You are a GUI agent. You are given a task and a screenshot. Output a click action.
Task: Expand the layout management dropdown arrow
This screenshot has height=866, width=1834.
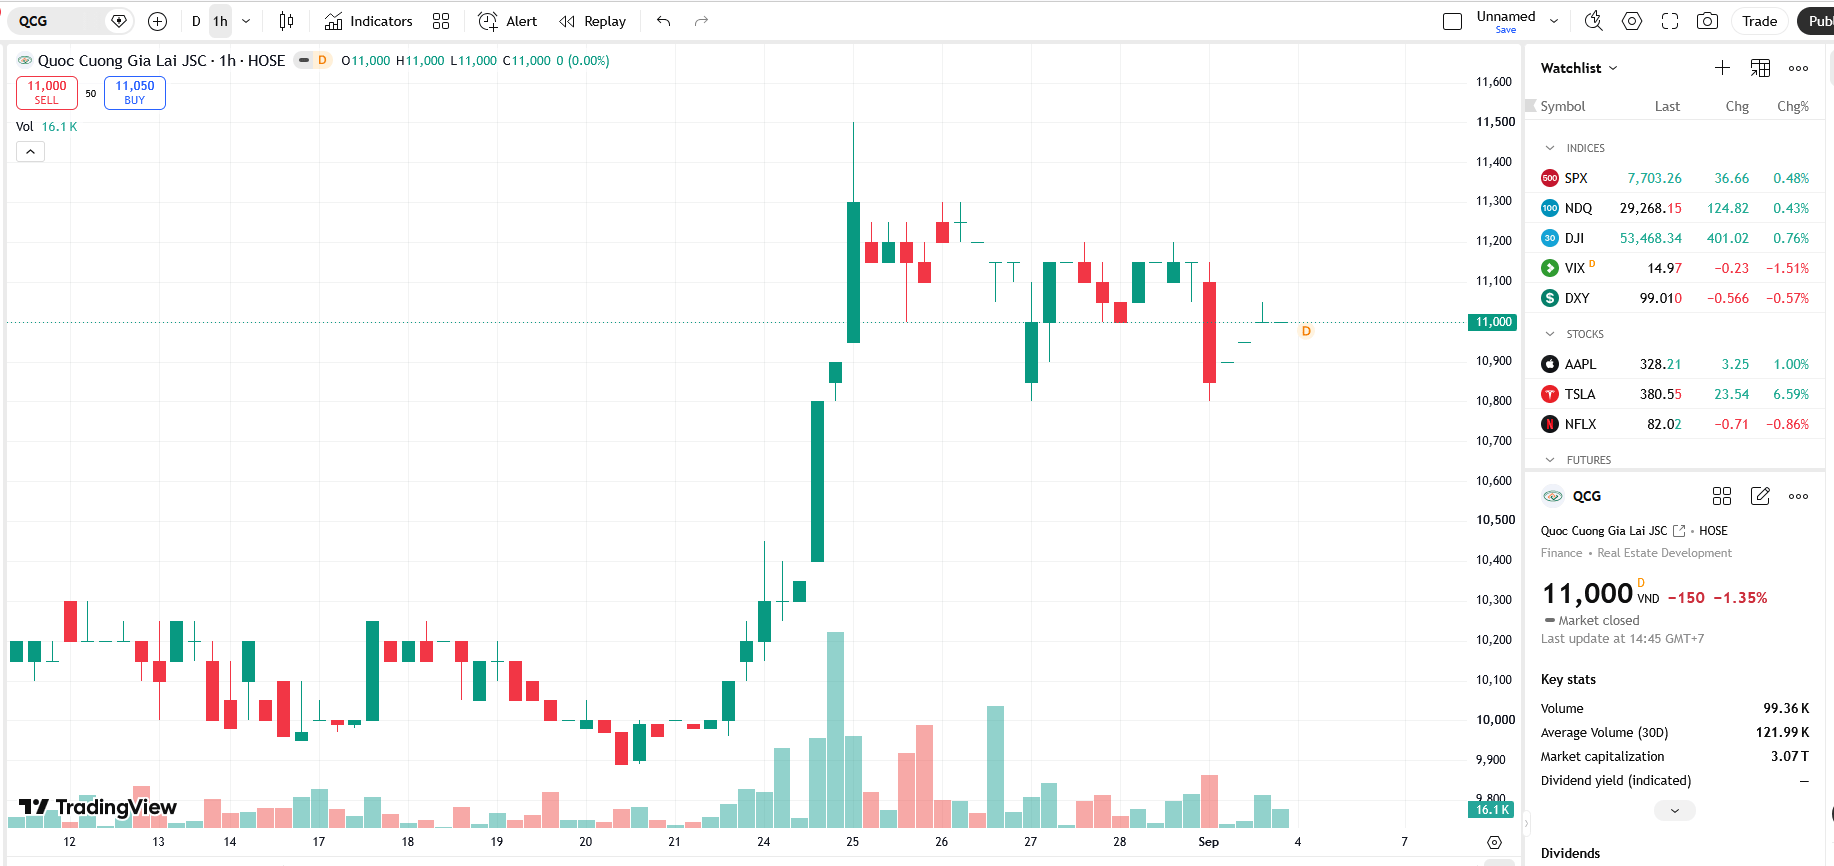point(1554,21)
